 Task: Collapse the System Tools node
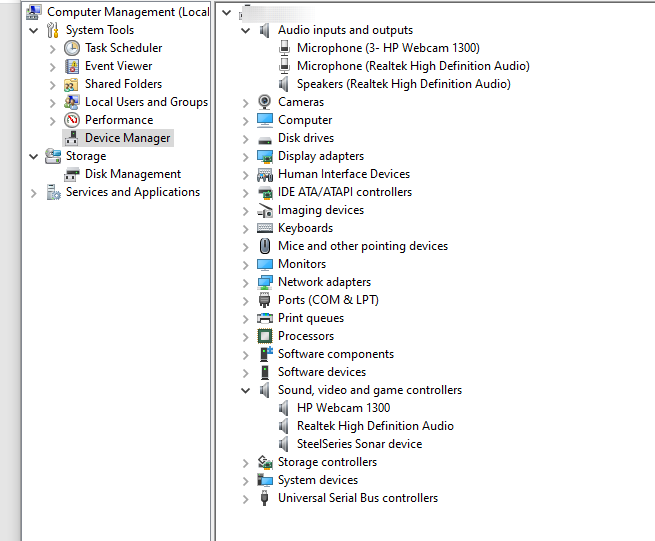point(35,30)
